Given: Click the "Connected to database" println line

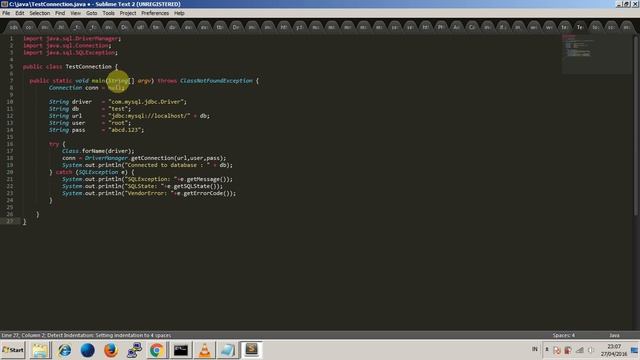Looking at the screenshot, I should [147, 165].
